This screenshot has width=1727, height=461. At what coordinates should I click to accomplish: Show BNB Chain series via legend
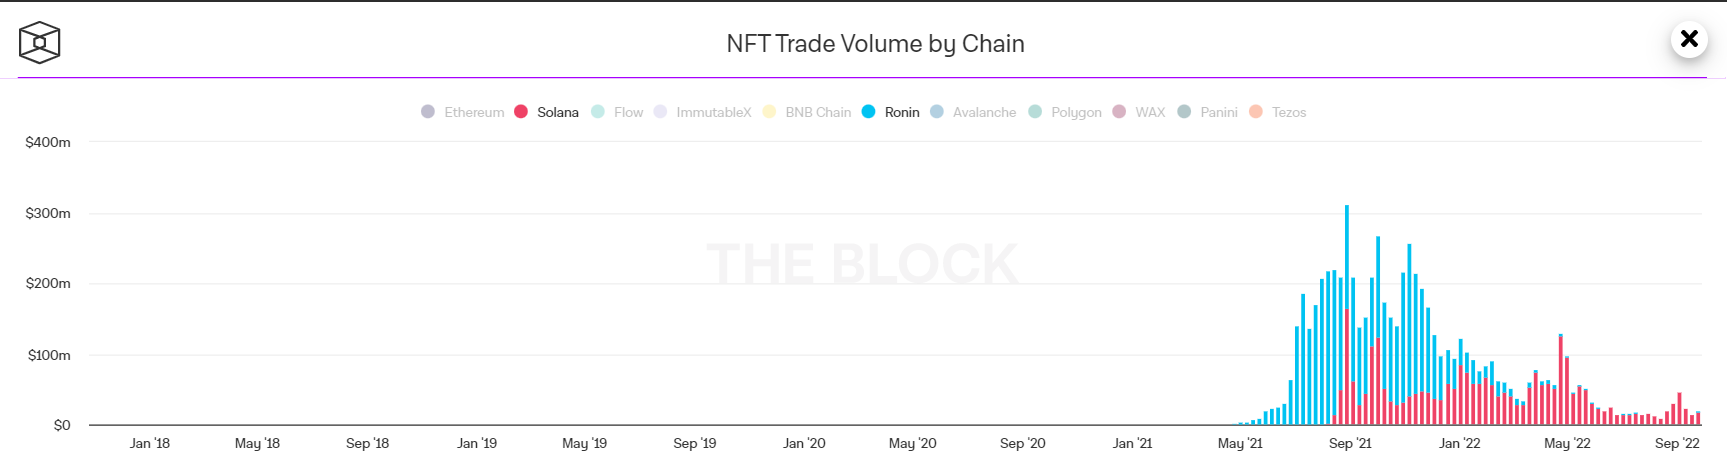817,112
